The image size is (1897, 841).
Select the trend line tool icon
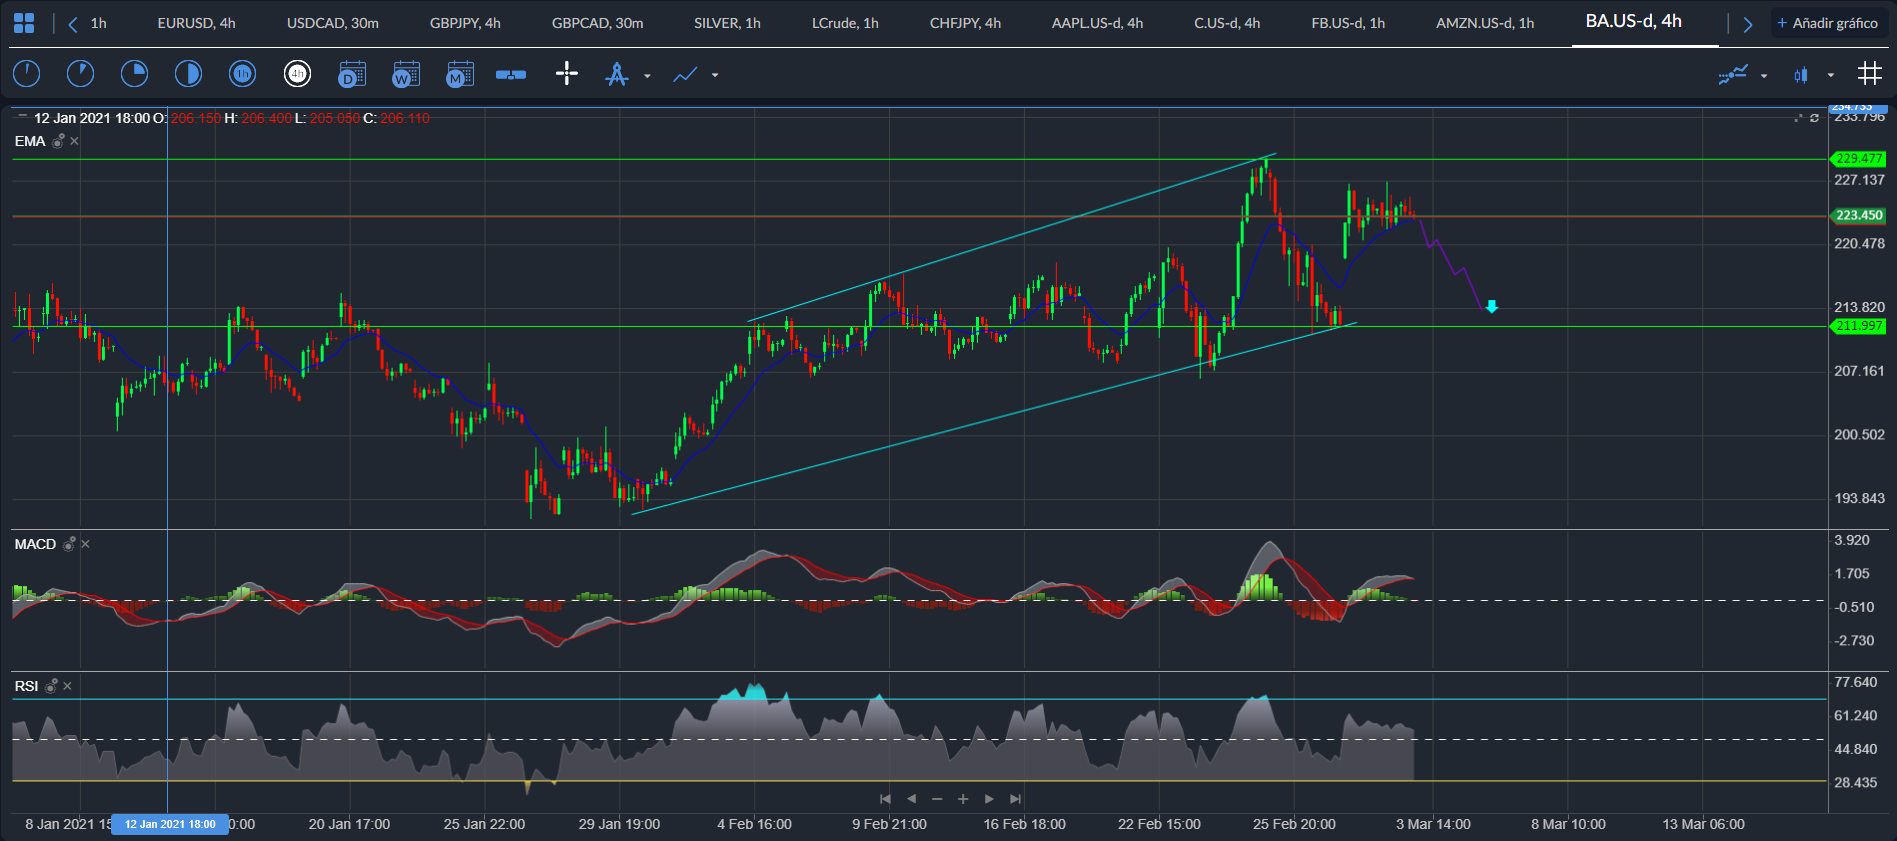tap(685, 74)
